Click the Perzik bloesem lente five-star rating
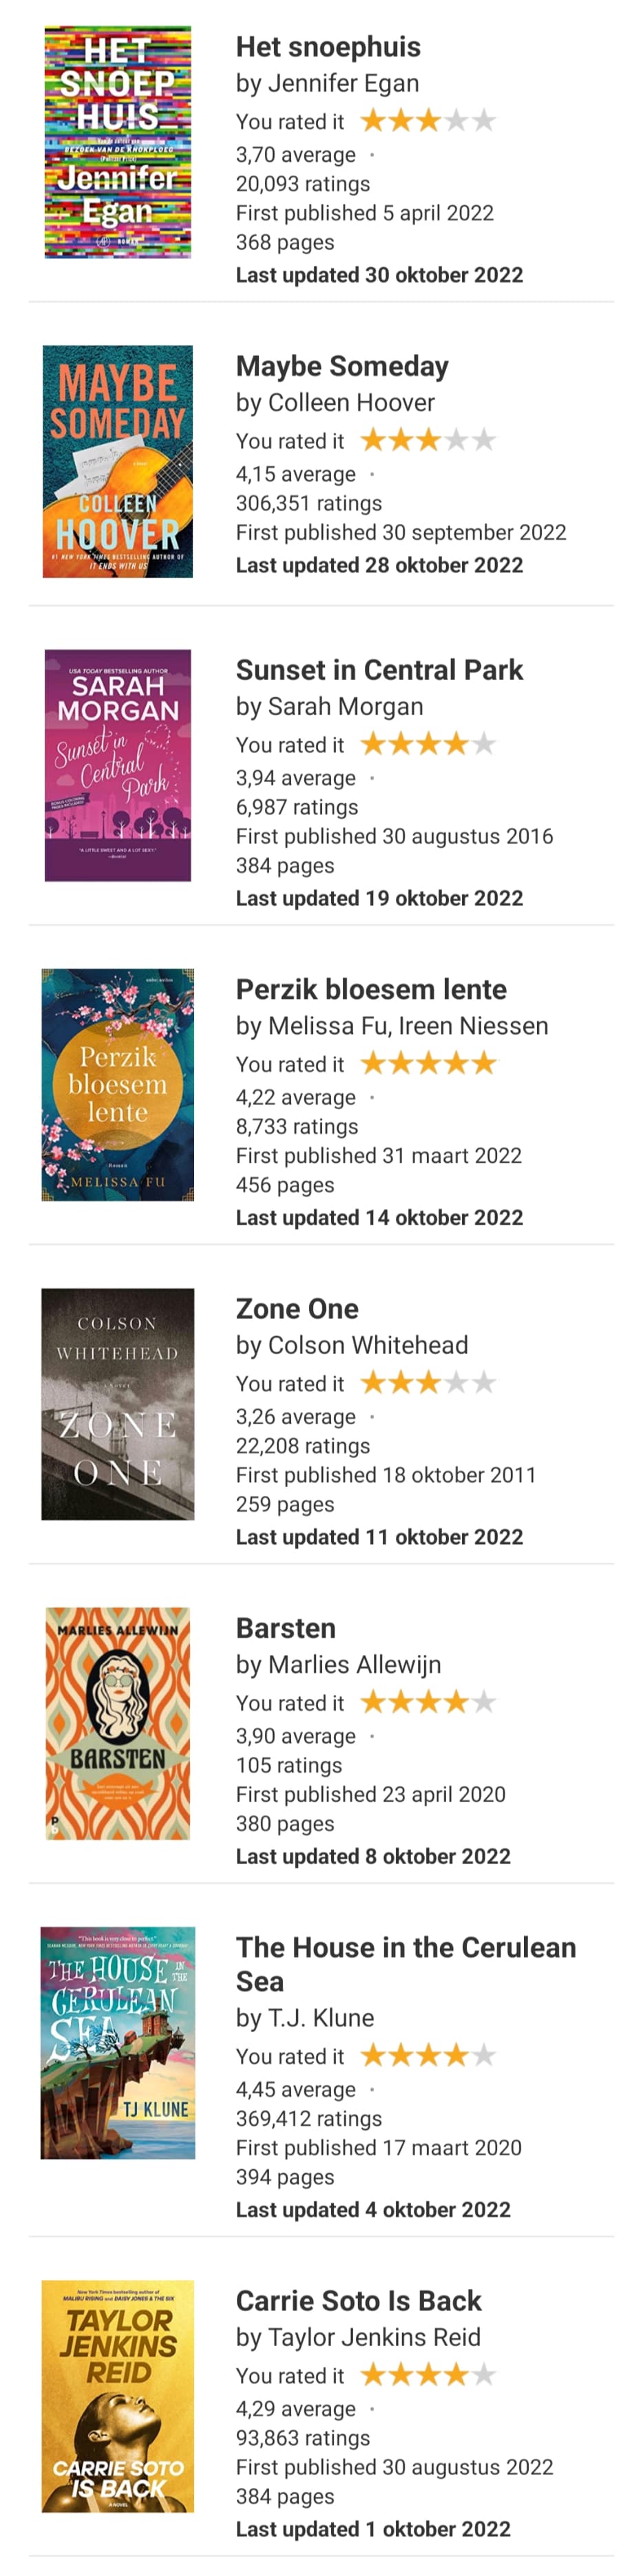The height and width of the screenshot is (2576, 643). click(x=428, y=1063)
